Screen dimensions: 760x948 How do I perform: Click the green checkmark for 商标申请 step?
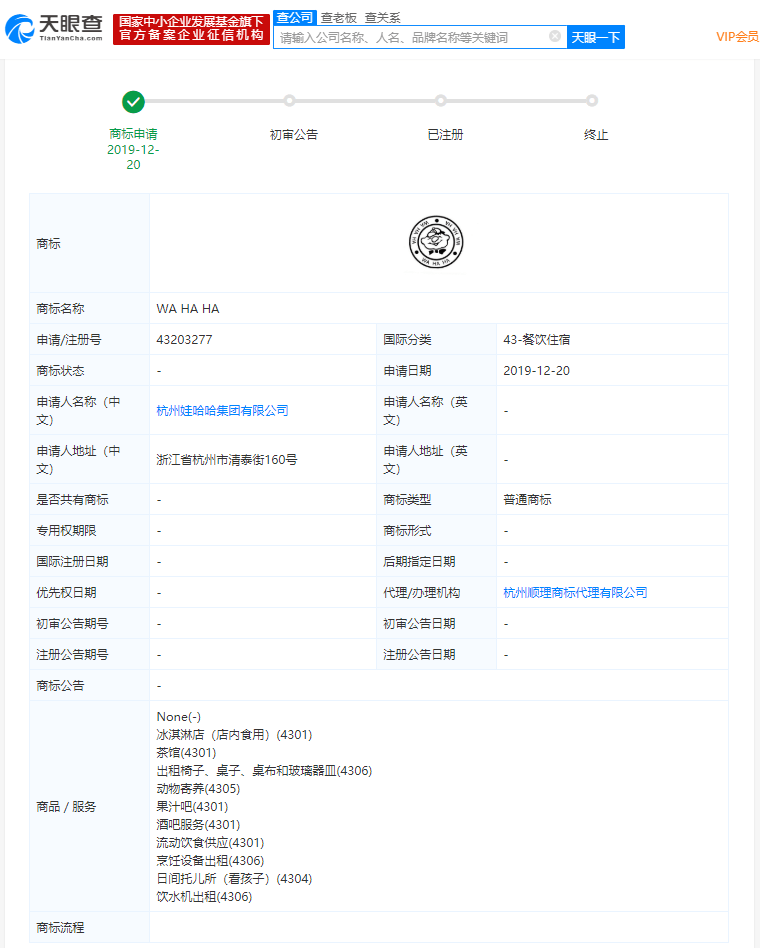tap(133, 101)
